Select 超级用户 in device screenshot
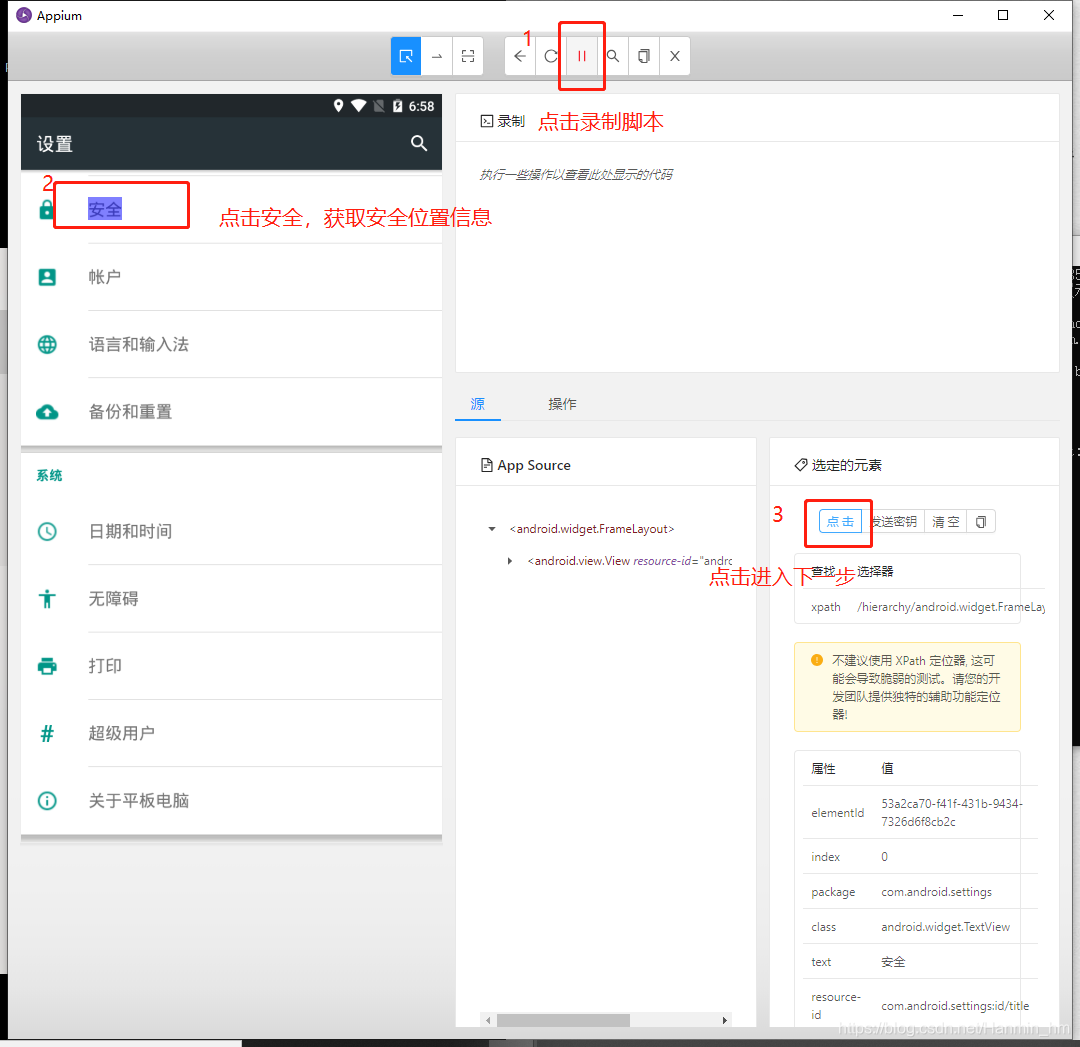Image resolution: width=1080 pixels, height=1047 pixels. (x=121, y=734)
